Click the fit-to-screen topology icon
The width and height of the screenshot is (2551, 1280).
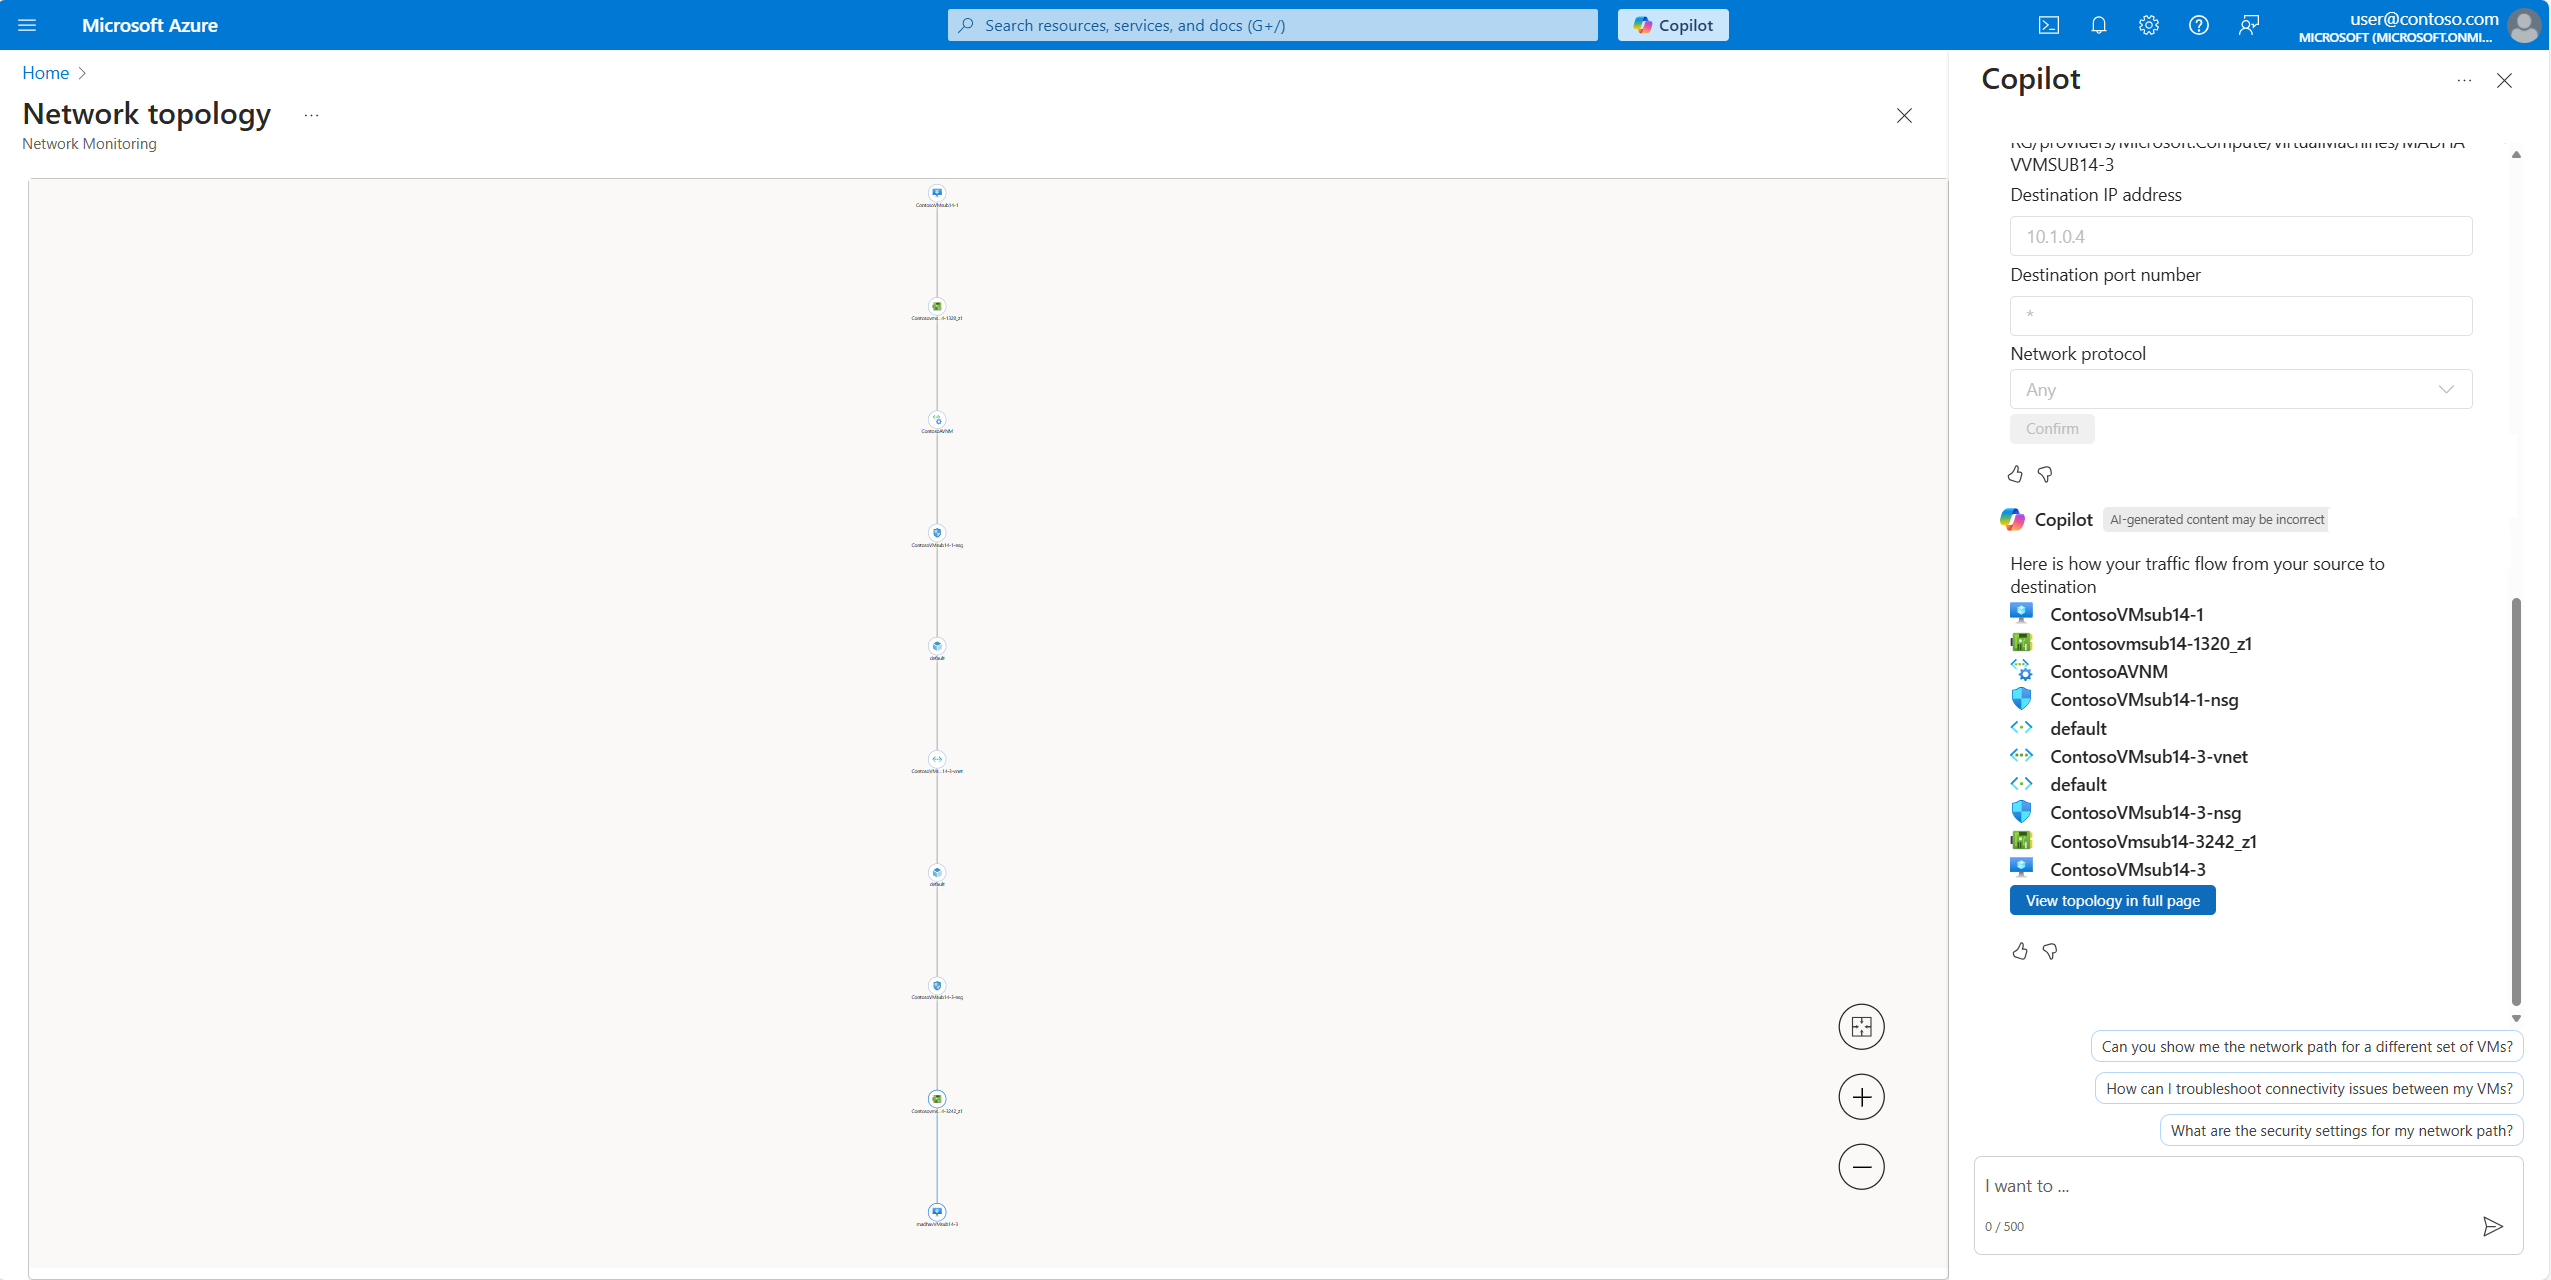point(1861,1027)
